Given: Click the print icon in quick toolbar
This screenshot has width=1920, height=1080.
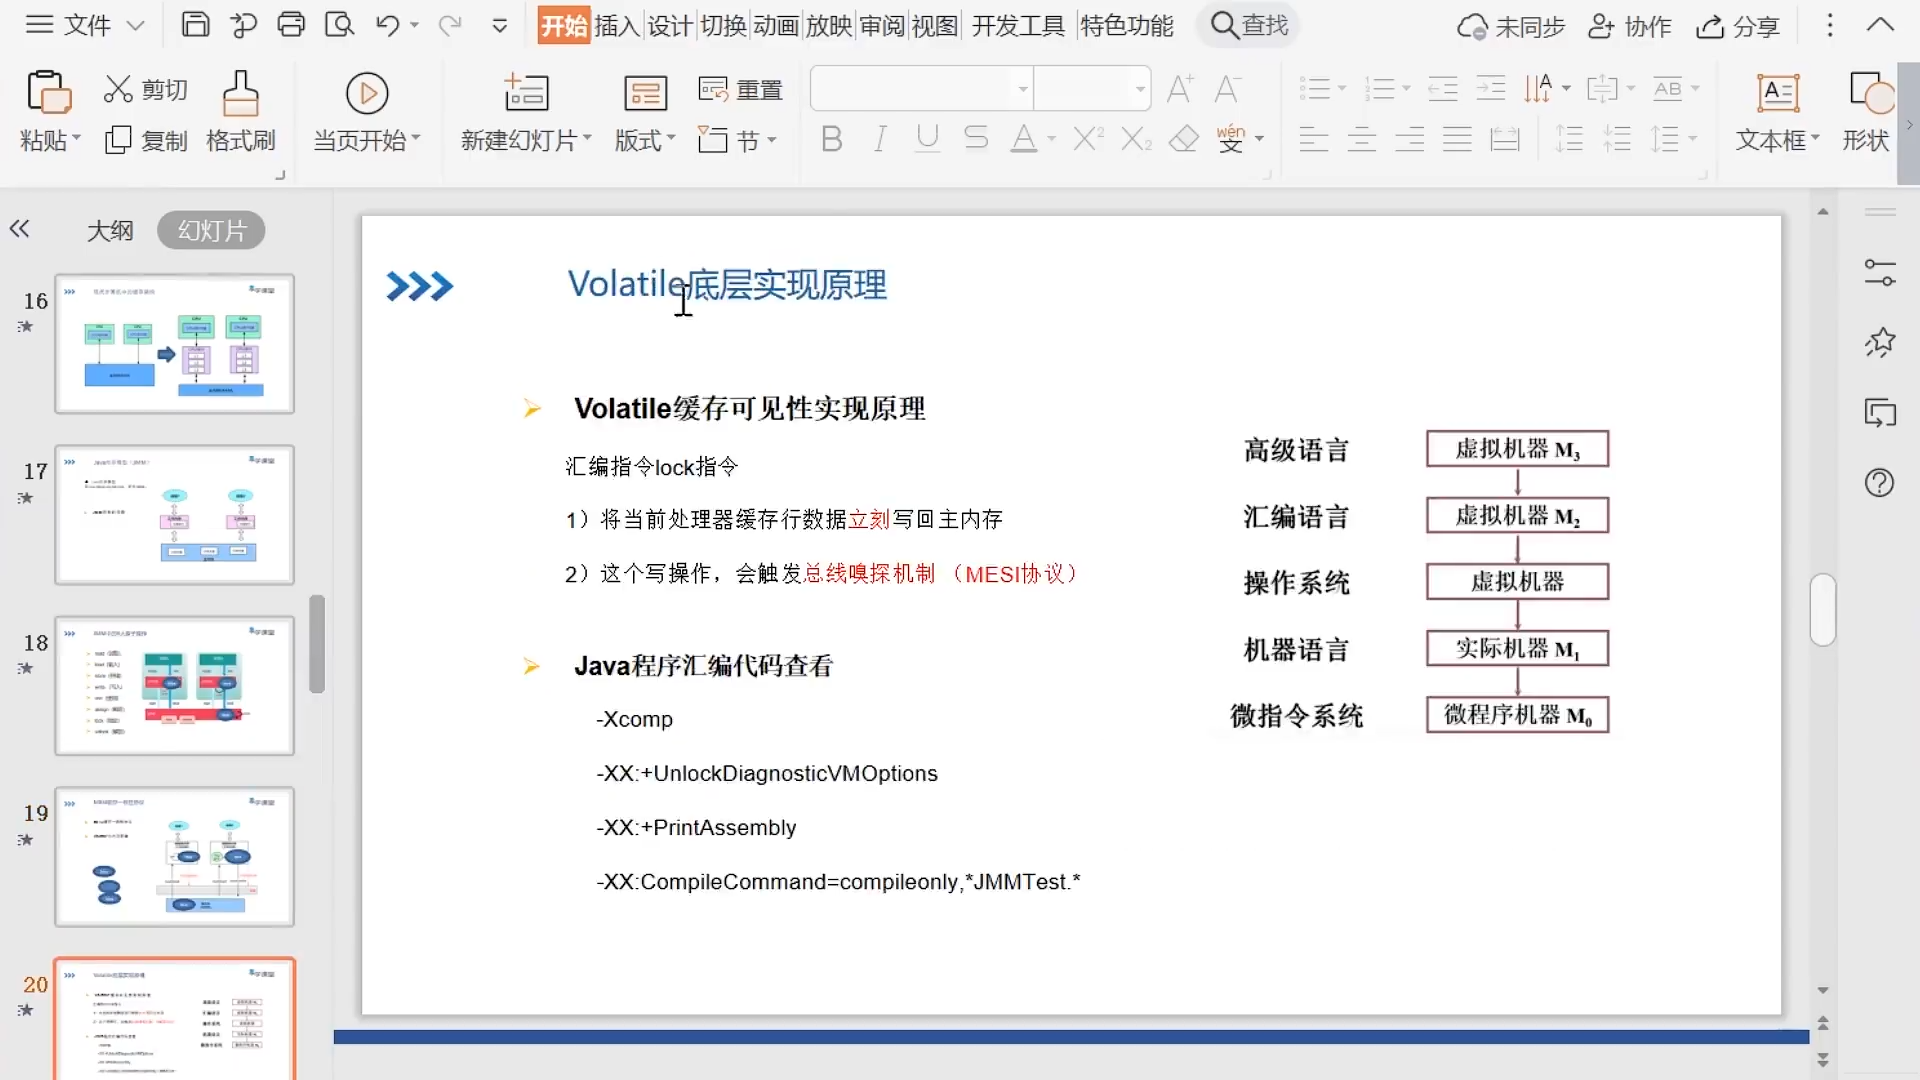Looking at the screenshot, I should 291,25.
